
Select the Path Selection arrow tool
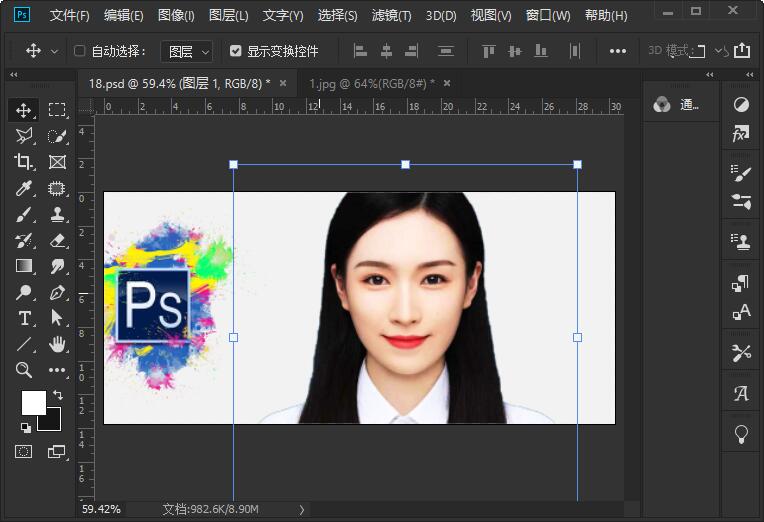[57, 318]
